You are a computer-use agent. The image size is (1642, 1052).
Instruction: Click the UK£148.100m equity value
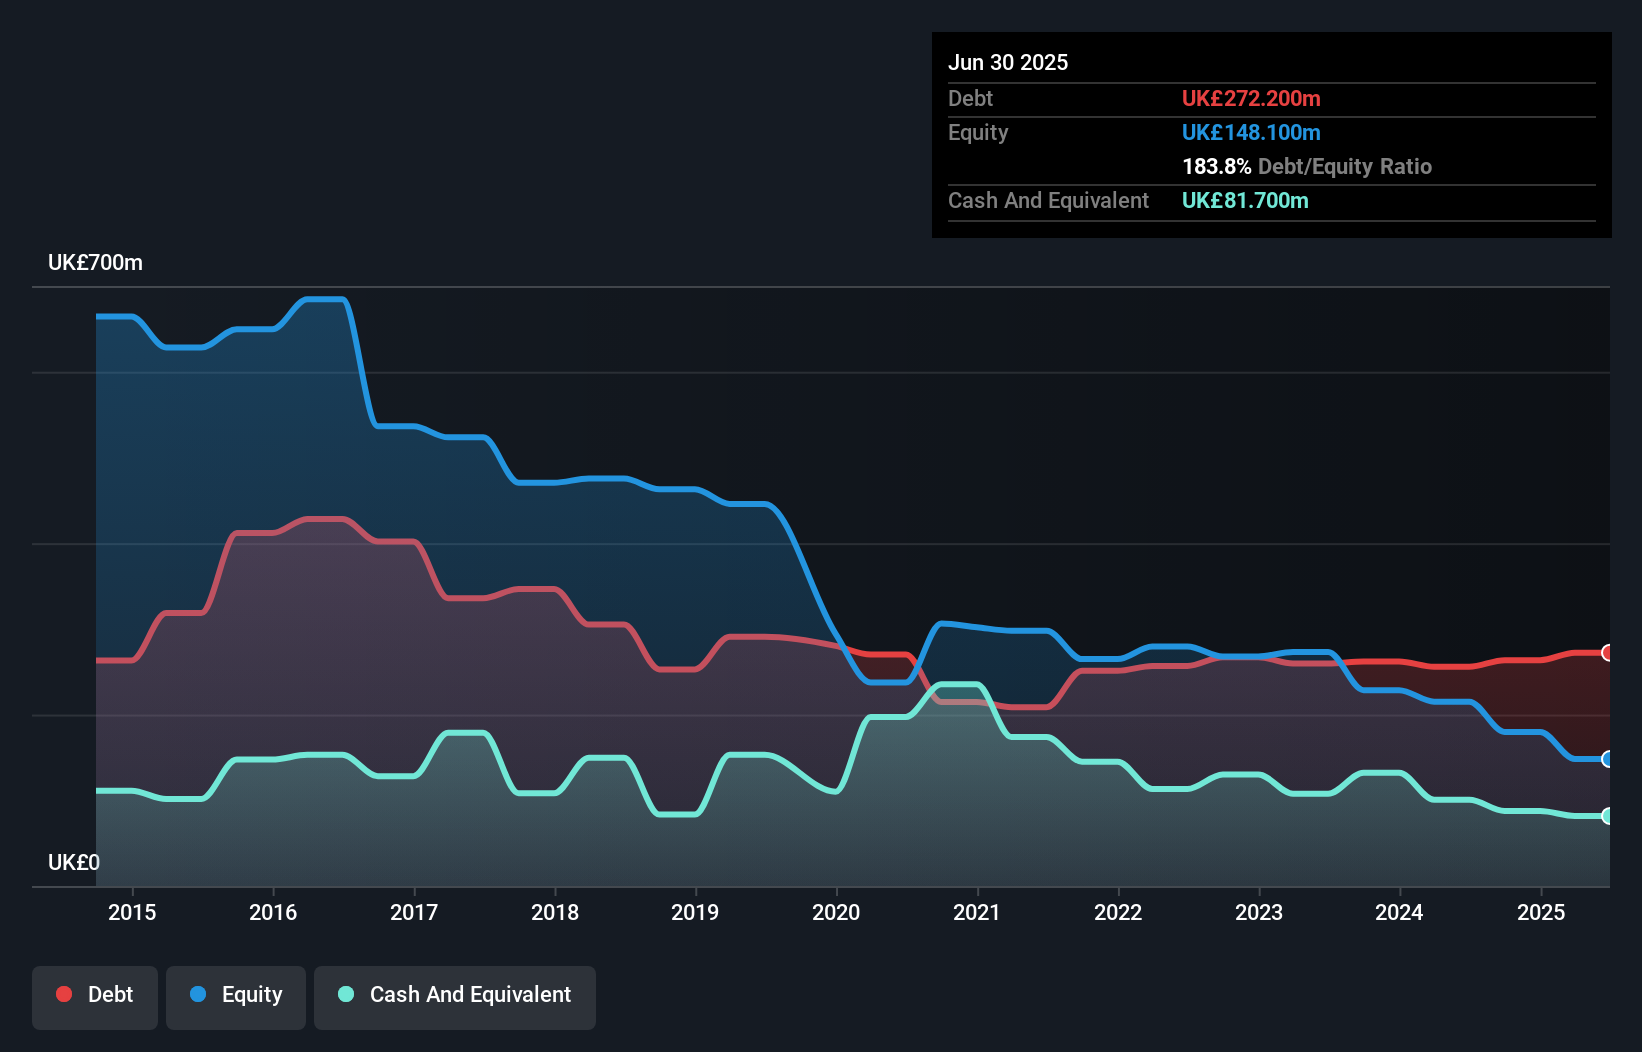point(1251,133)
